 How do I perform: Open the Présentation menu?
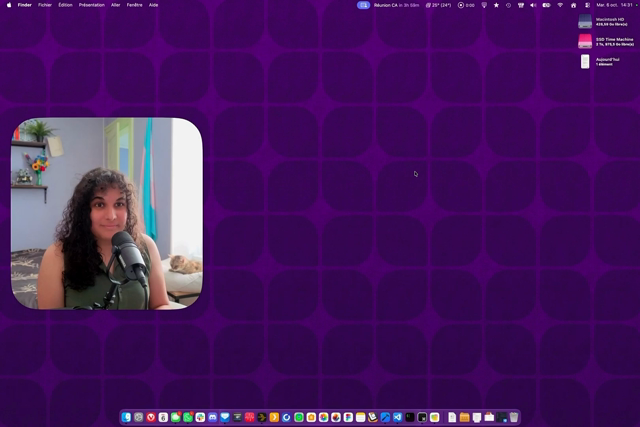coord(92,5)
